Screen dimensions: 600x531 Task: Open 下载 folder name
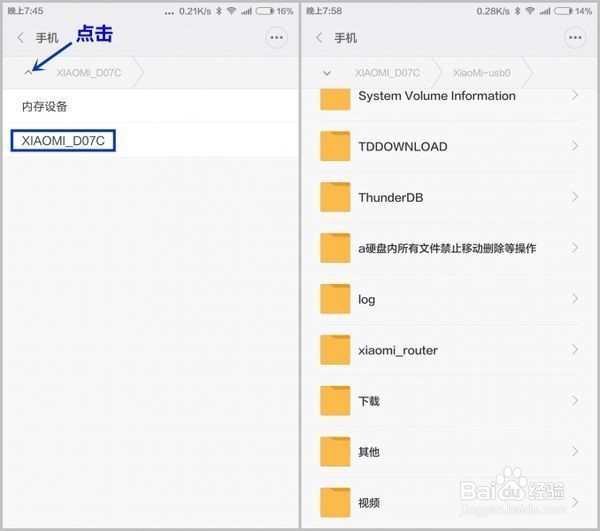pyautogui.click(x=369, y=401)
